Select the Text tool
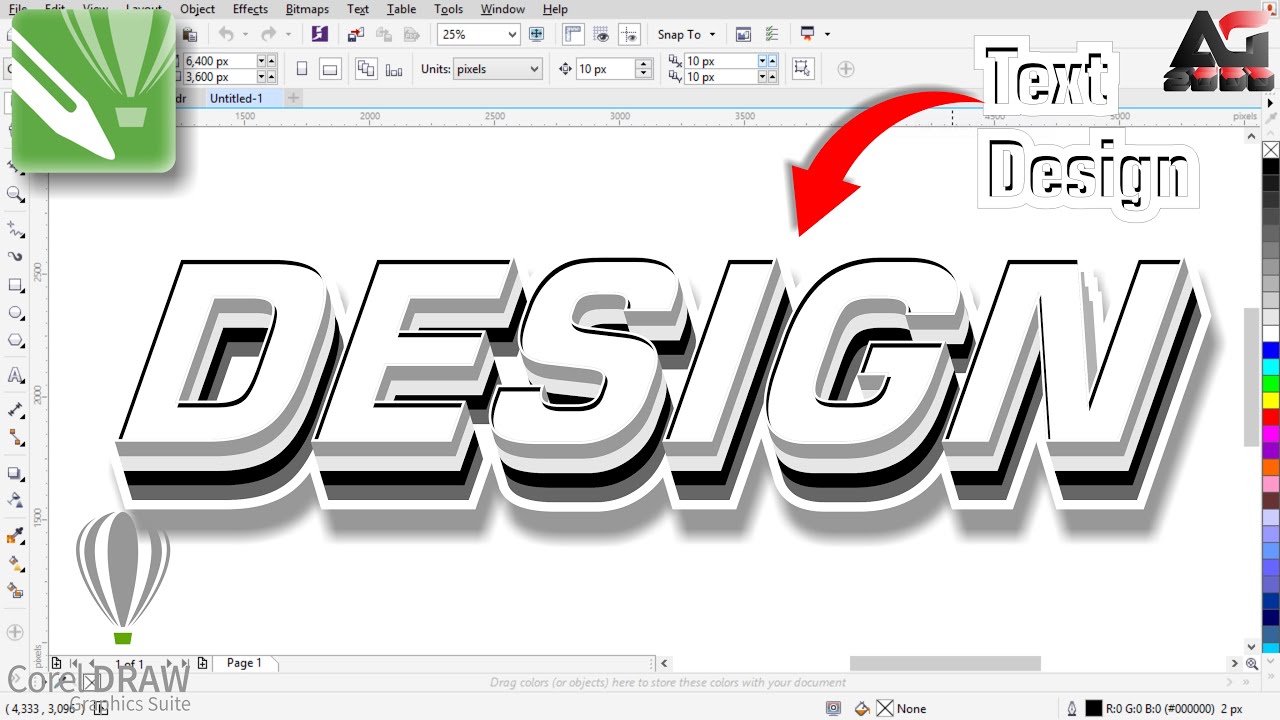The width and height of the screenshot is (1280, 720). click(x=15, y=376)
